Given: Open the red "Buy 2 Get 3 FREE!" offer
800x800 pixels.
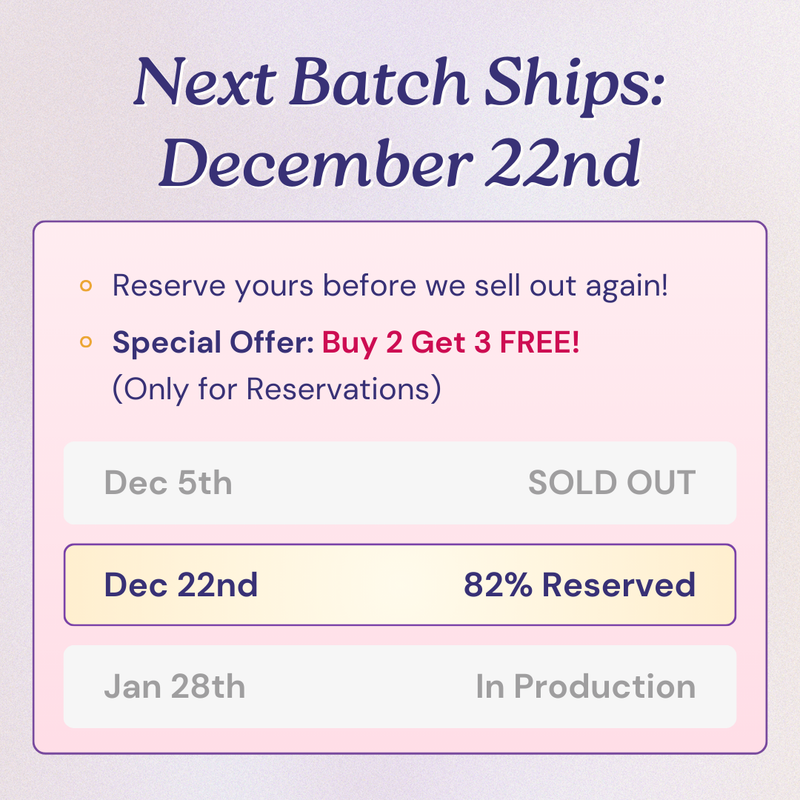Looking at the screenshot, I should [x=451, y=343].
